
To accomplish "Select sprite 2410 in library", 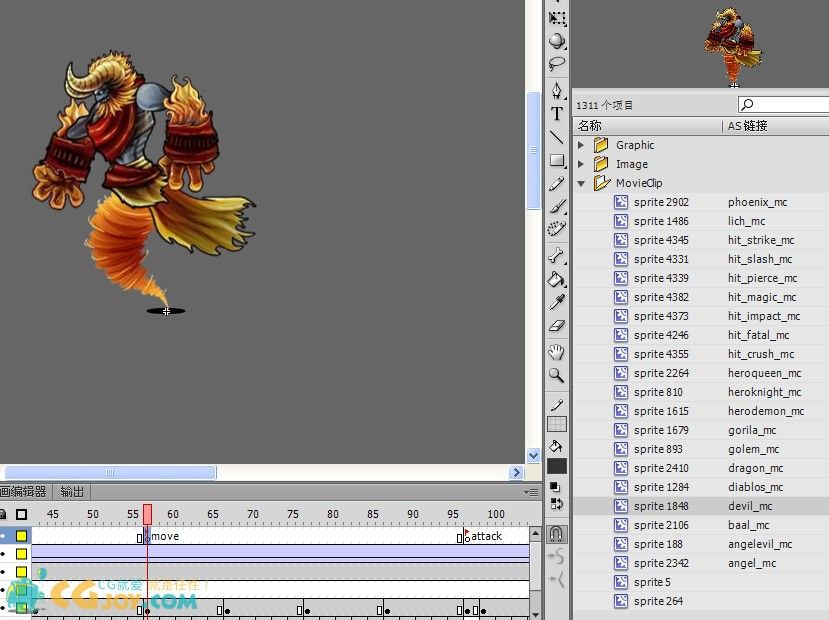I will (701, 468).
